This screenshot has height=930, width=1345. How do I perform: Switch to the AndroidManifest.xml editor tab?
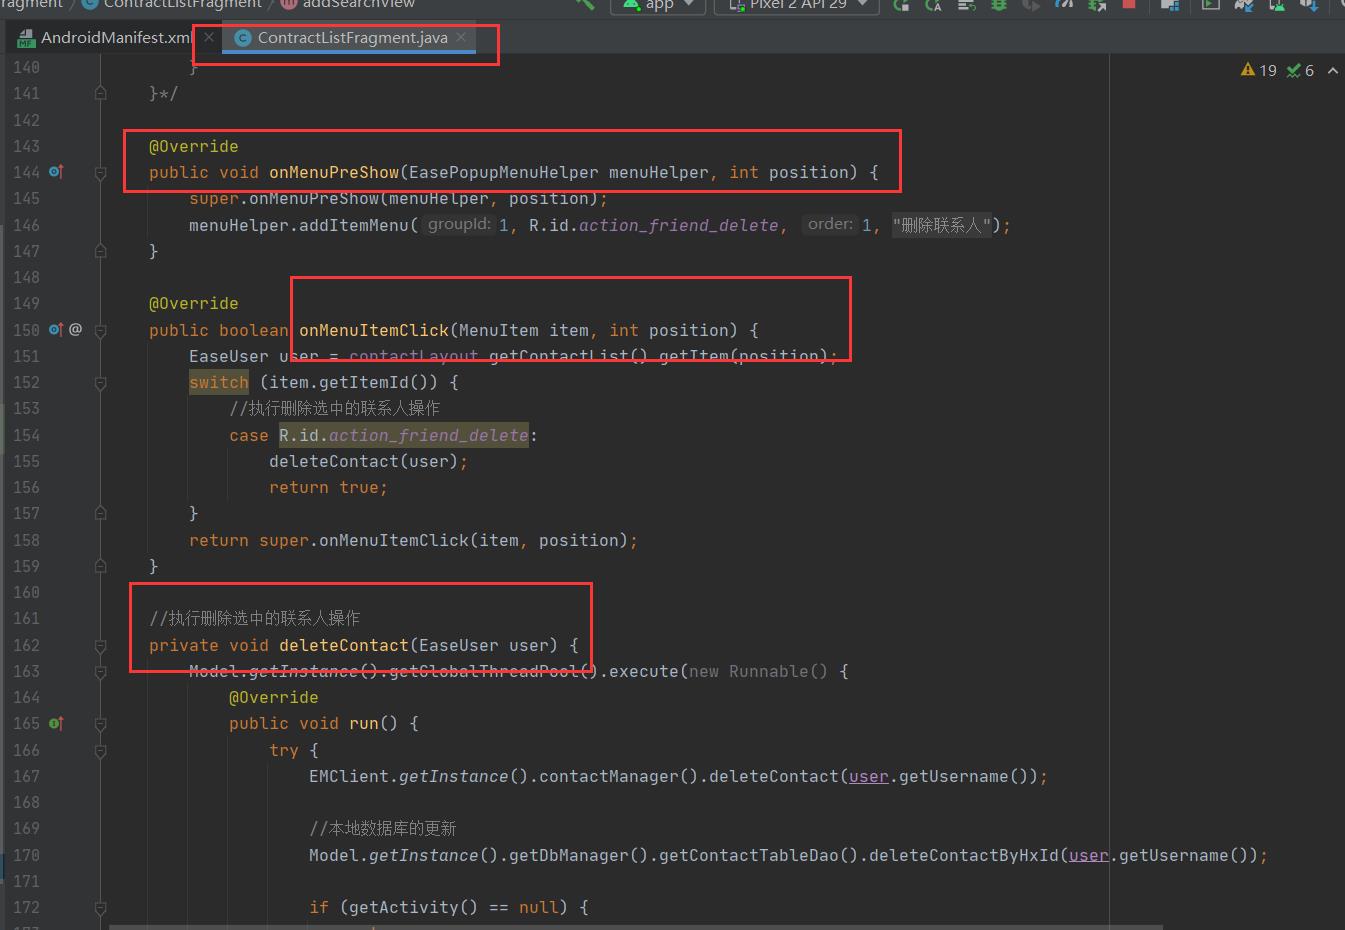pos(106,37)
